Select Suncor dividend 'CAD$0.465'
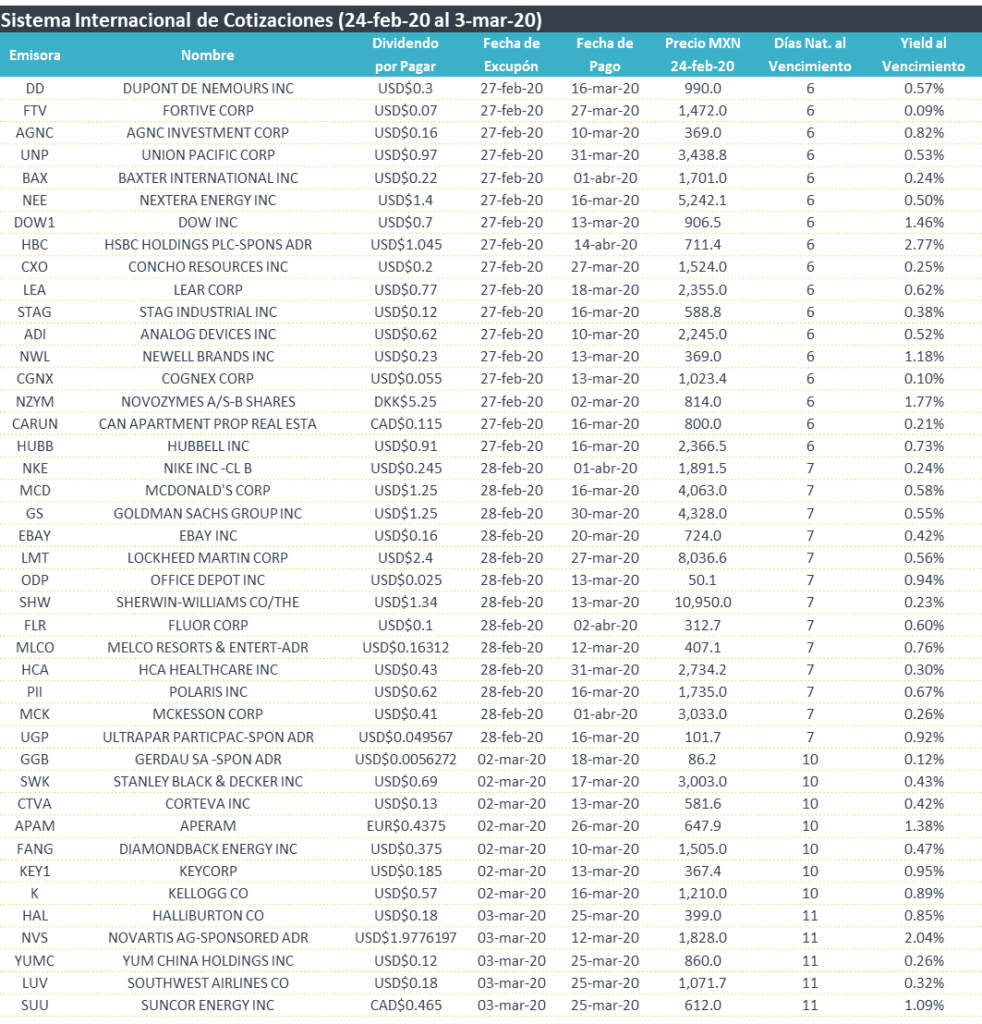Screen dimensions: 982x1024 click(x=405, y=1005)
